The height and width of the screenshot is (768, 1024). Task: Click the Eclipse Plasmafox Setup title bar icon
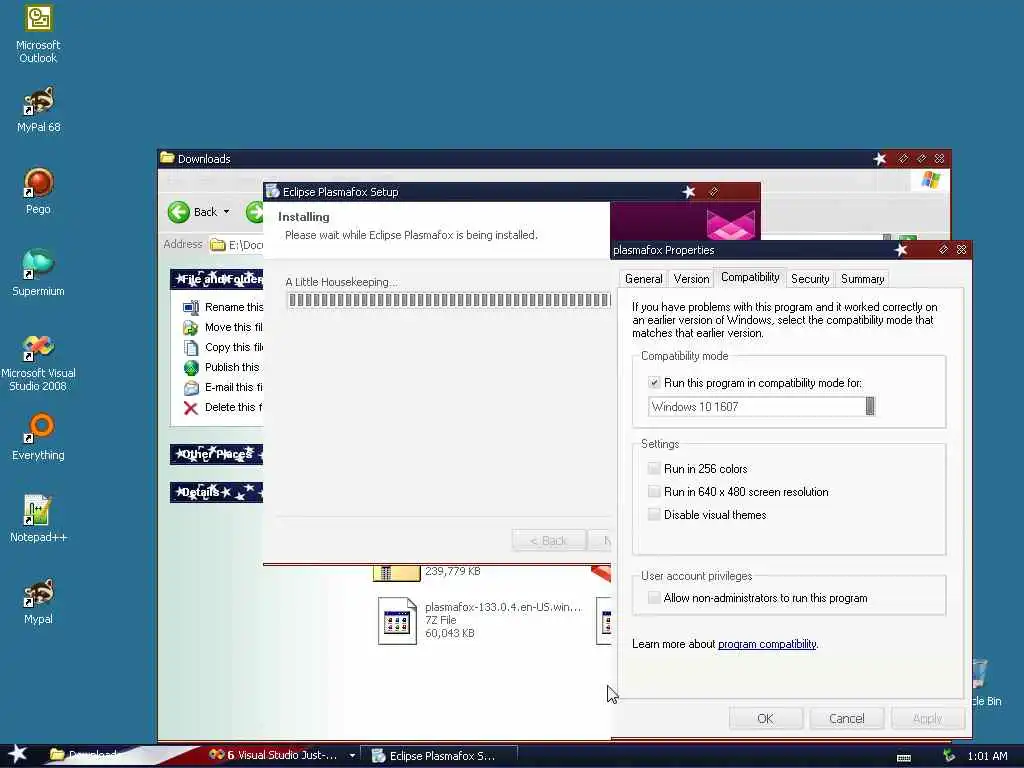point(272,191)
